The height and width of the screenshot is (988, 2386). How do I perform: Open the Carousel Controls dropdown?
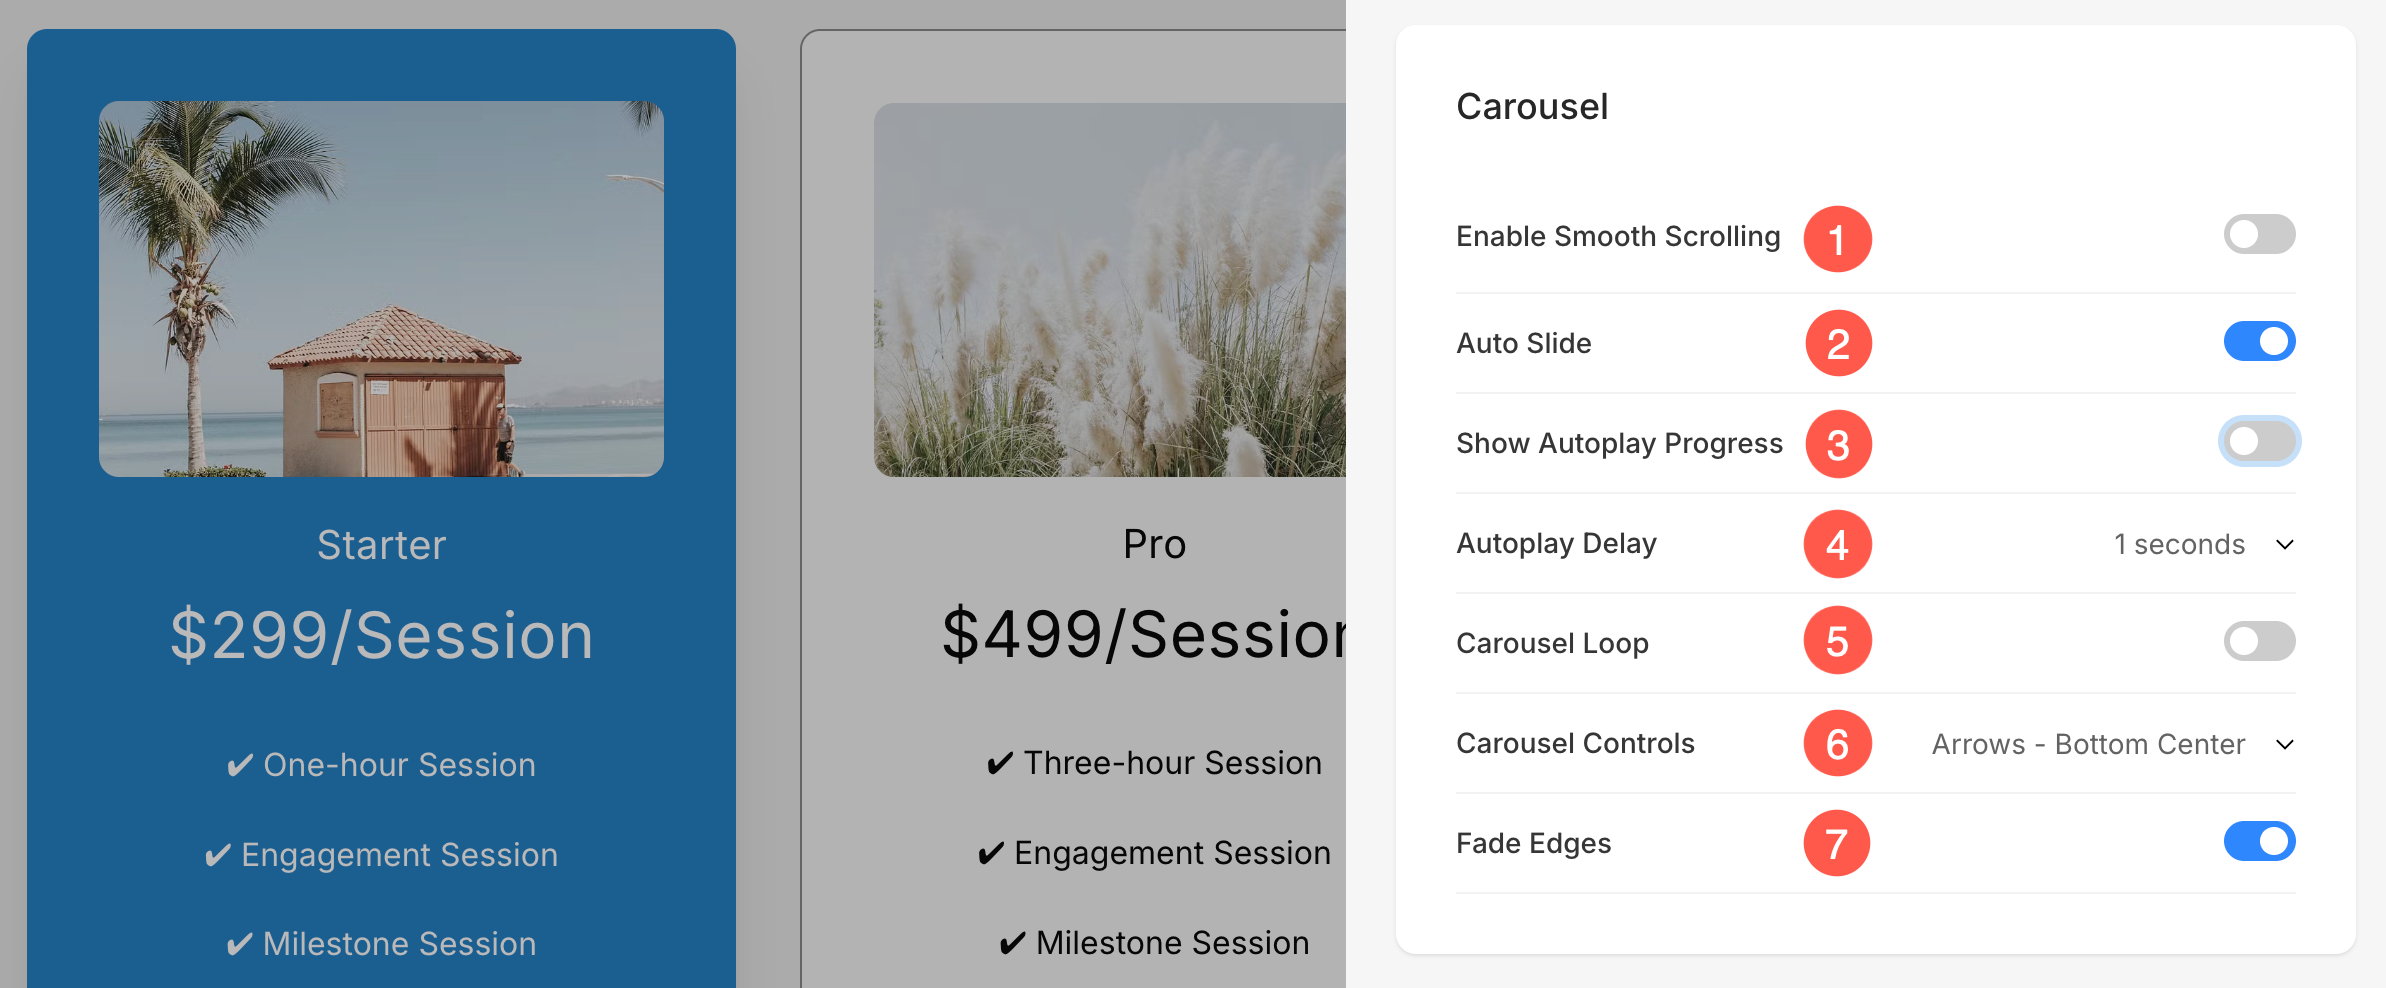(2112, 744)
